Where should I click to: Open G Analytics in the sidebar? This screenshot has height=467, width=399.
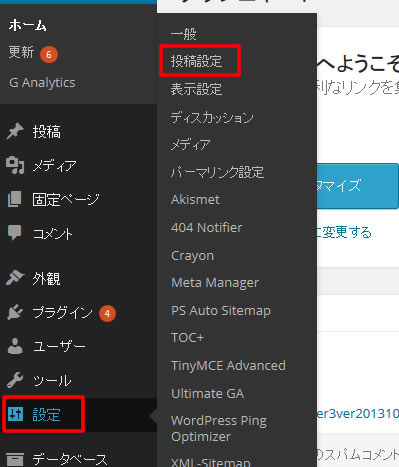pos(42,83)
